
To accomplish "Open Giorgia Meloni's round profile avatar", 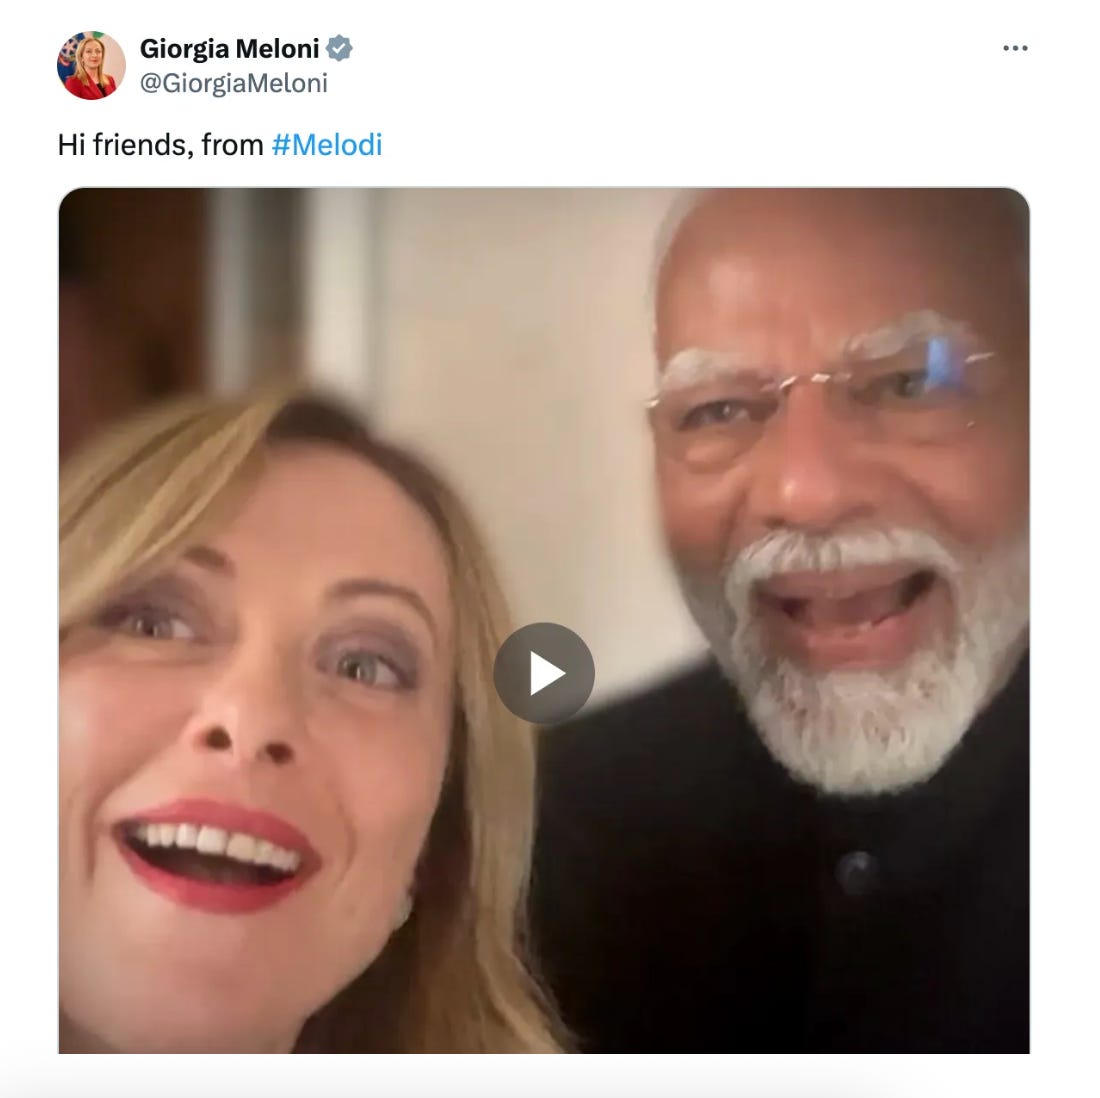I will (x=91, y=65).
